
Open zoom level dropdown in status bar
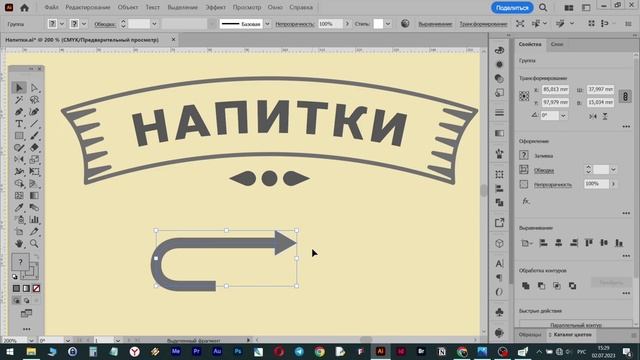tap(31, 340)
